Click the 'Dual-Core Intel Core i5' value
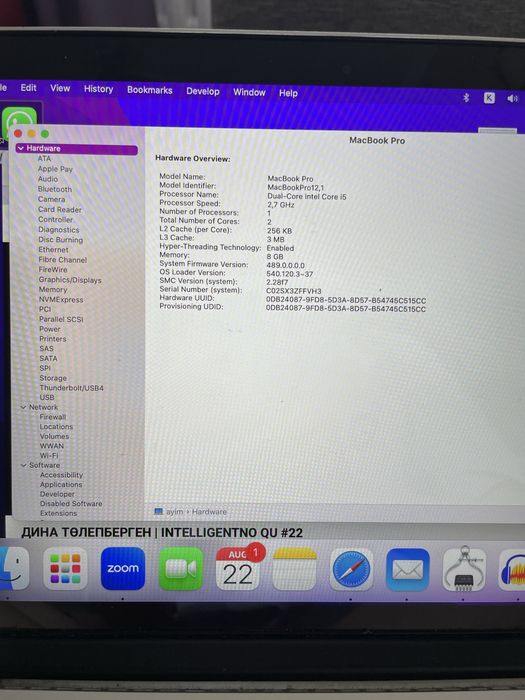 tap(307, 196)
